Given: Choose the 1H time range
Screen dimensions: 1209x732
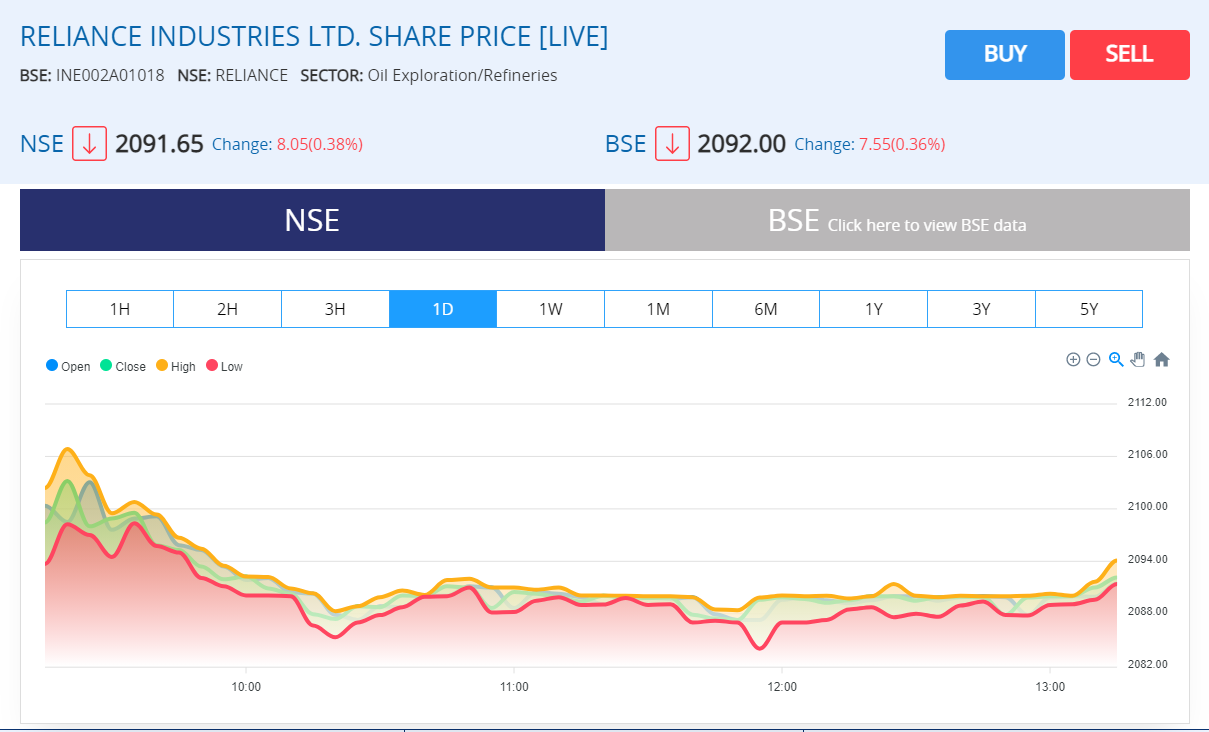Looking at the screenshot, I should (x=120, y=309).
